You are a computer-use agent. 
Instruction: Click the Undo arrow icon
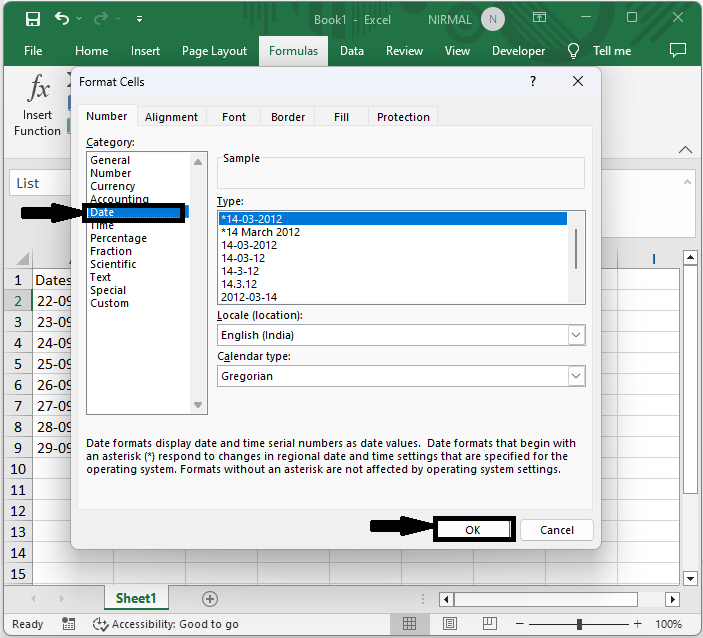click(63, 19)
